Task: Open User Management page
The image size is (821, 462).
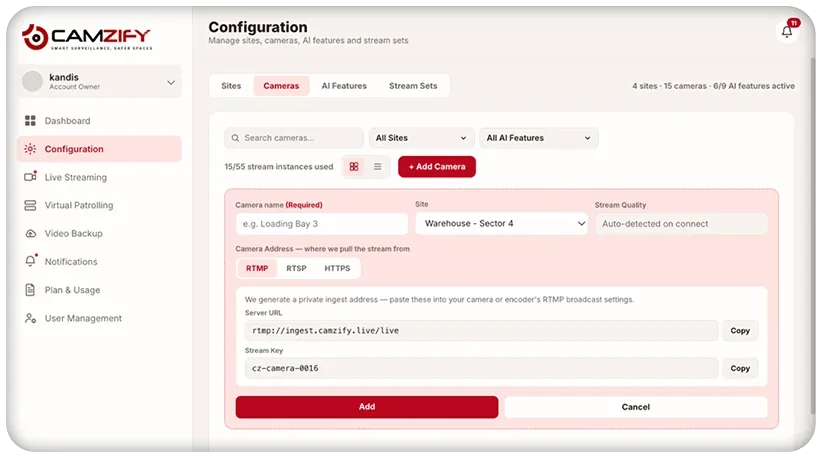Action: [x=99, y=318]
